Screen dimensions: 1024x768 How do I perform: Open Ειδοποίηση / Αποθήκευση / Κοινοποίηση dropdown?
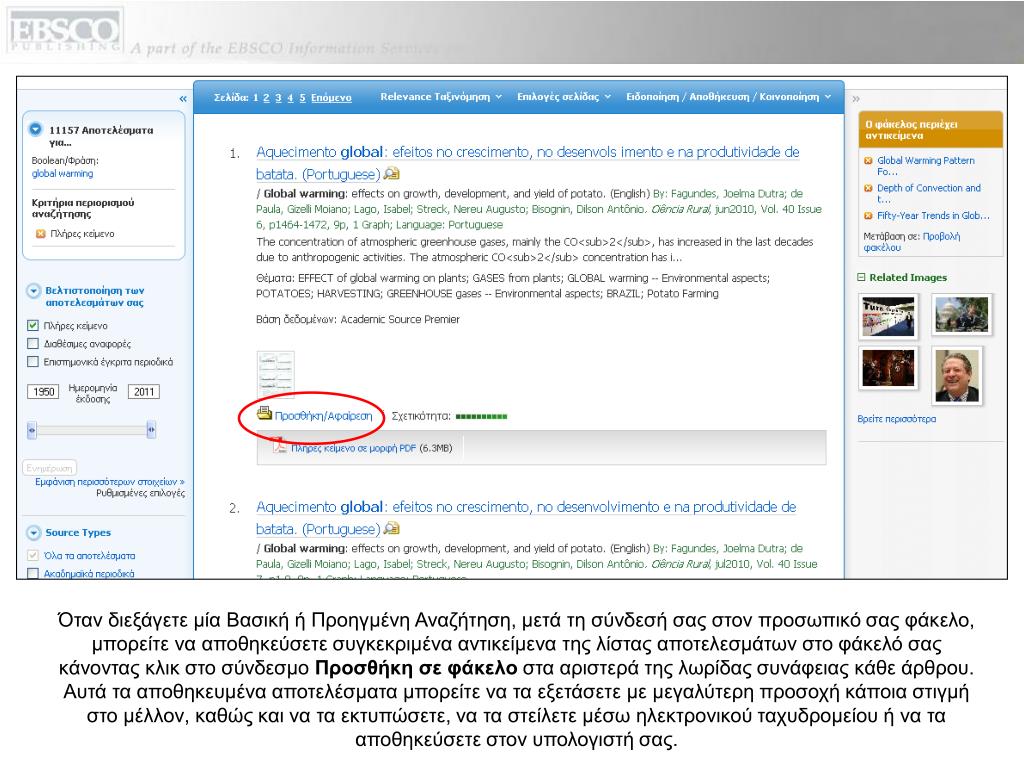(x=728, y=97)
